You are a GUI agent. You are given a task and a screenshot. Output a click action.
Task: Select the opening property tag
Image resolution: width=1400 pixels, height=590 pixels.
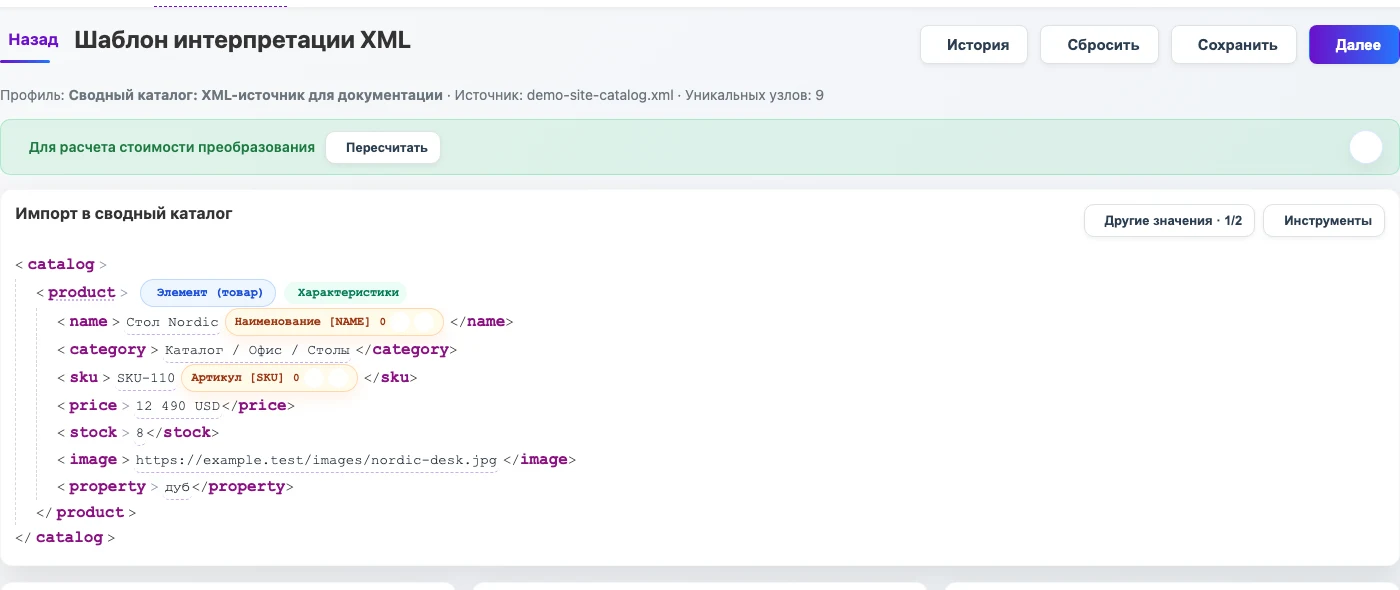[107, 487]
